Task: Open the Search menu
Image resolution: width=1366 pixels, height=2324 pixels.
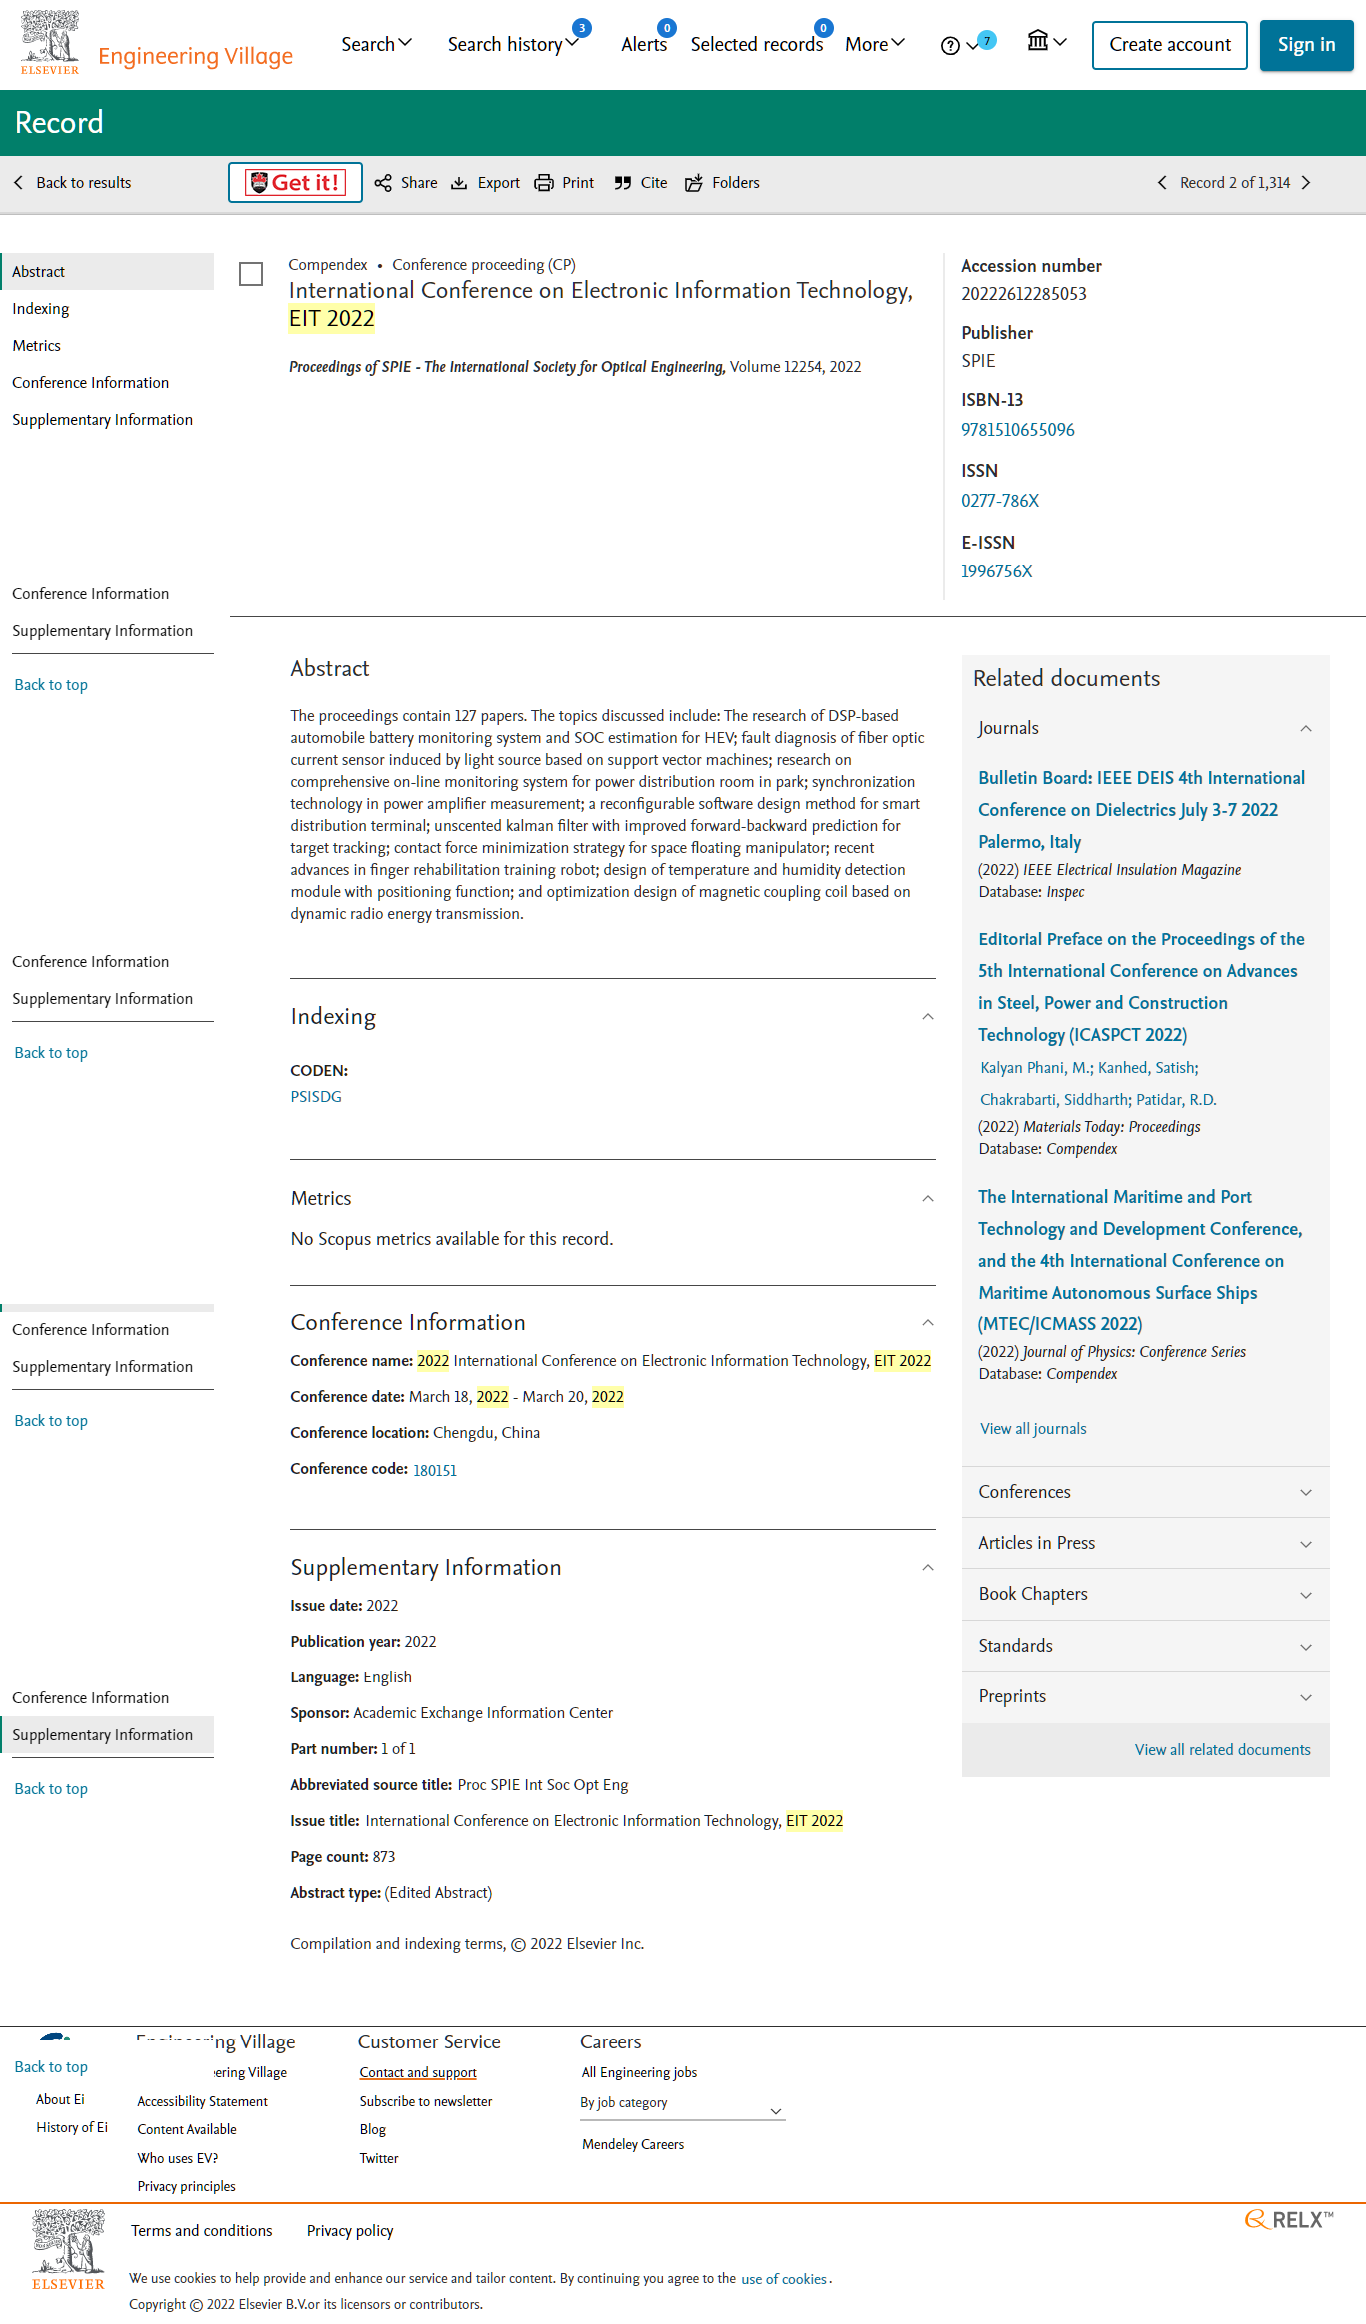Action: pos(376,44)
